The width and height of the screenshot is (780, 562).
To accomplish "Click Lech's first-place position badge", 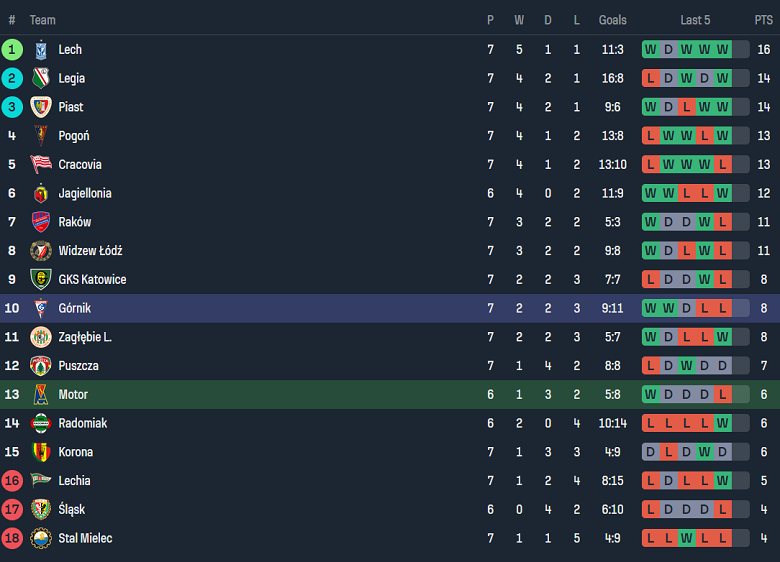I will point(12,49).
